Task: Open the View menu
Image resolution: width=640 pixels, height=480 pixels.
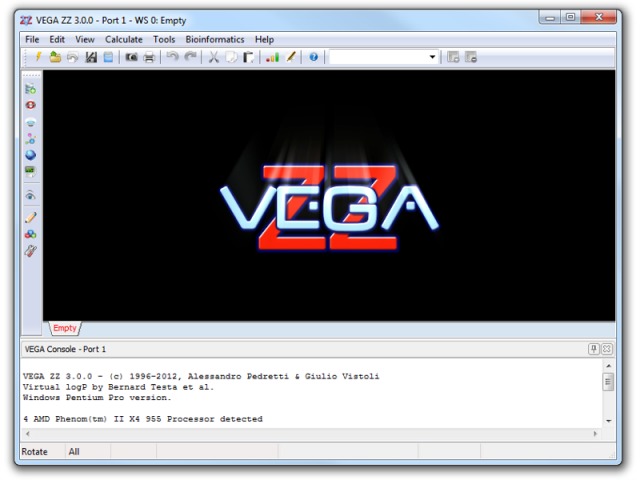Action: click(x=84, y=40)
